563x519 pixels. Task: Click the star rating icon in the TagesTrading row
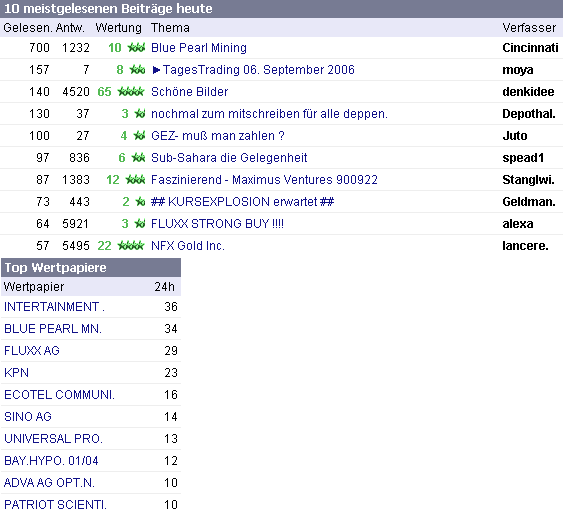[138, 69]
